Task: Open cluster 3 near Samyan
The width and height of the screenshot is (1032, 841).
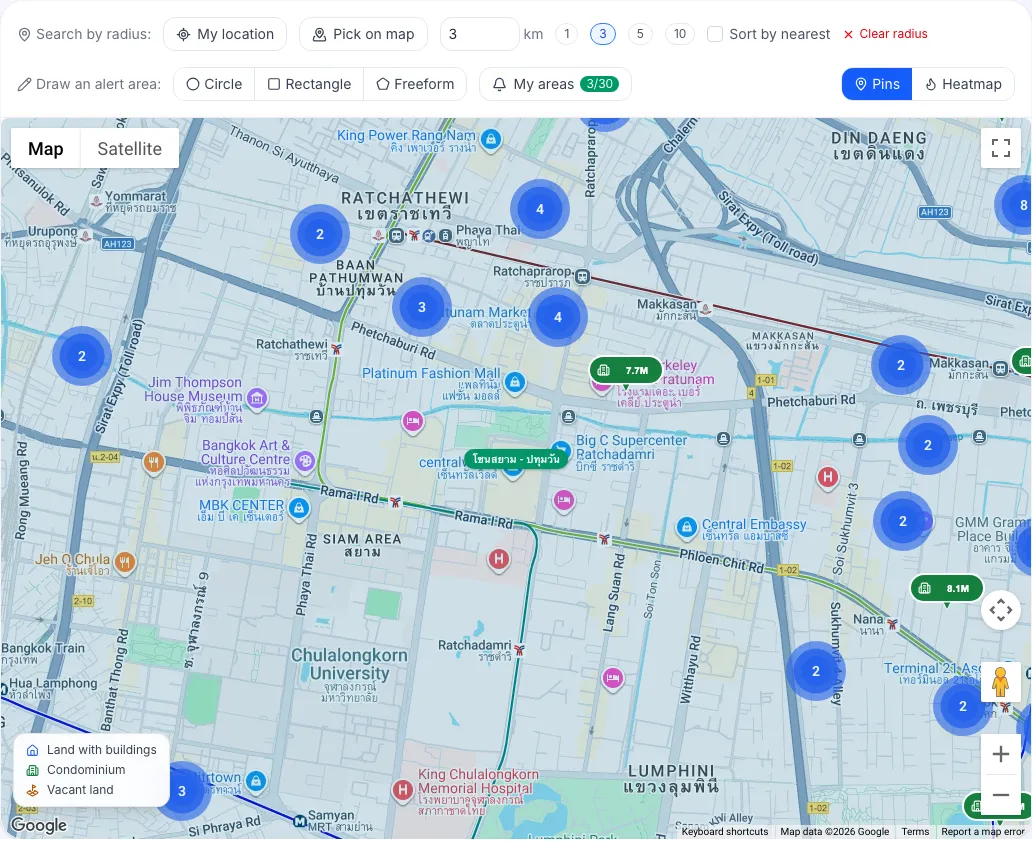Action: [182, 791]
